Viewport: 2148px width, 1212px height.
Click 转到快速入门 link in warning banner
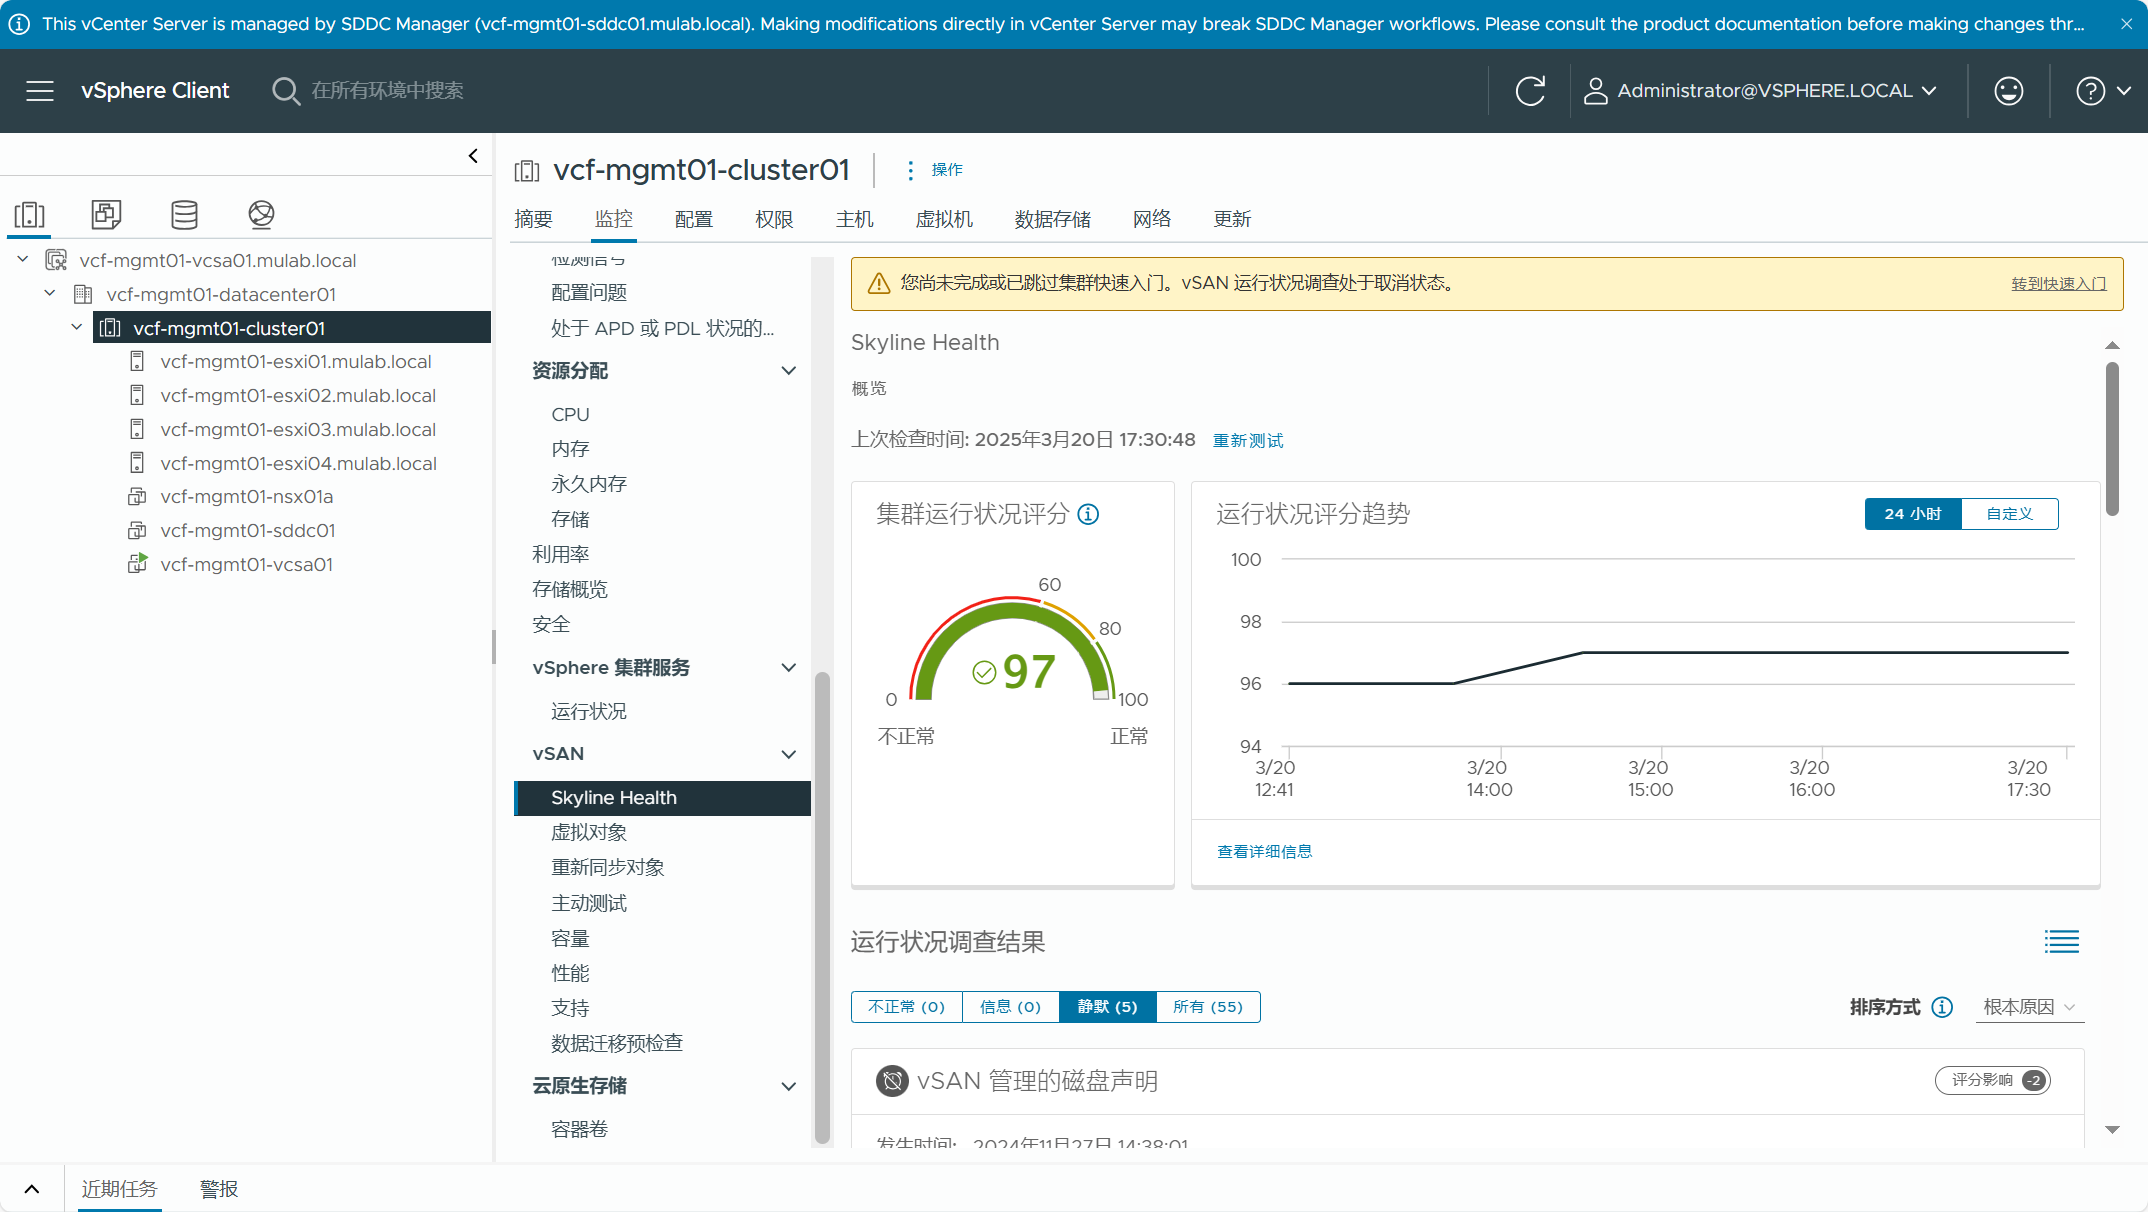(x=2058, y=284)
